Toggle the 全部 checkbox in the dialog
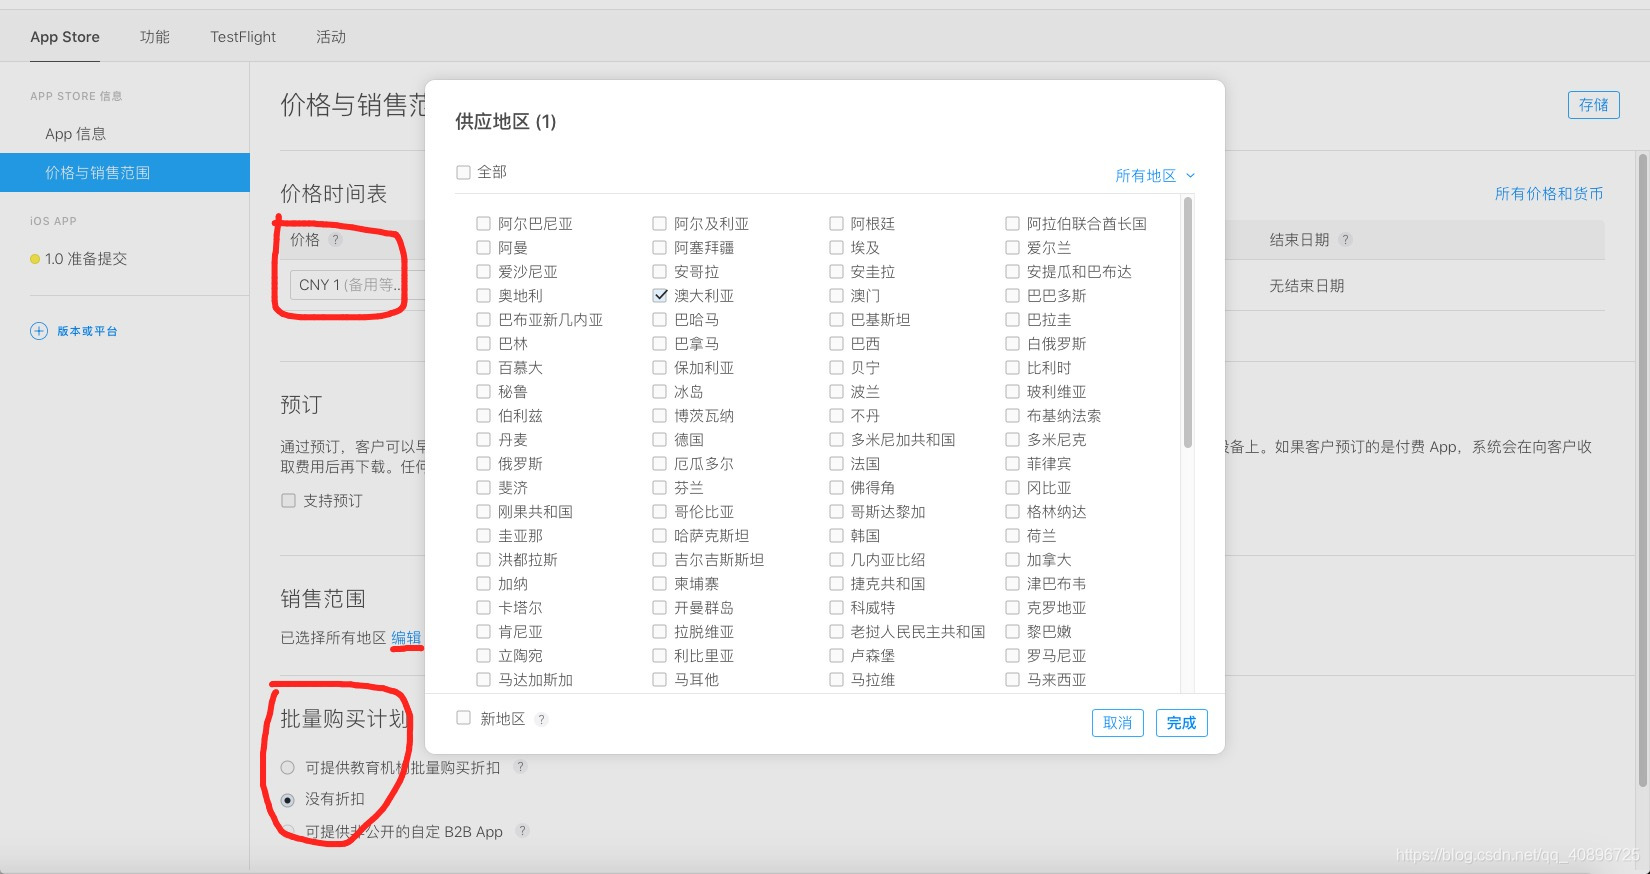 [463, 172]
